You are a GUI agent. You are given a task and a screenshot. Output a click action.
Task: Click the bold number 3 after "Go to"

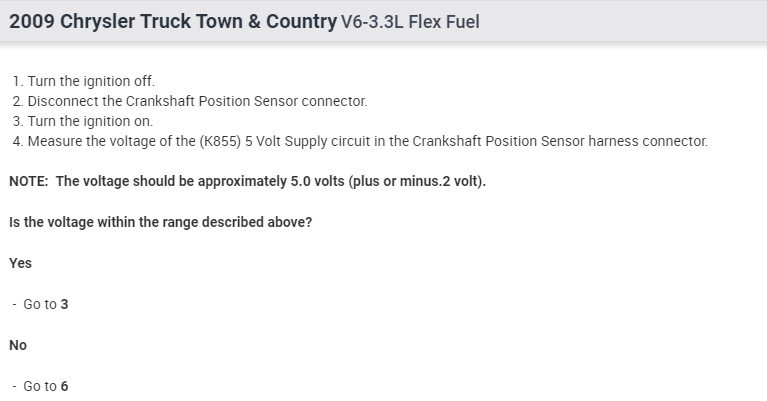[x=64, y=304]
